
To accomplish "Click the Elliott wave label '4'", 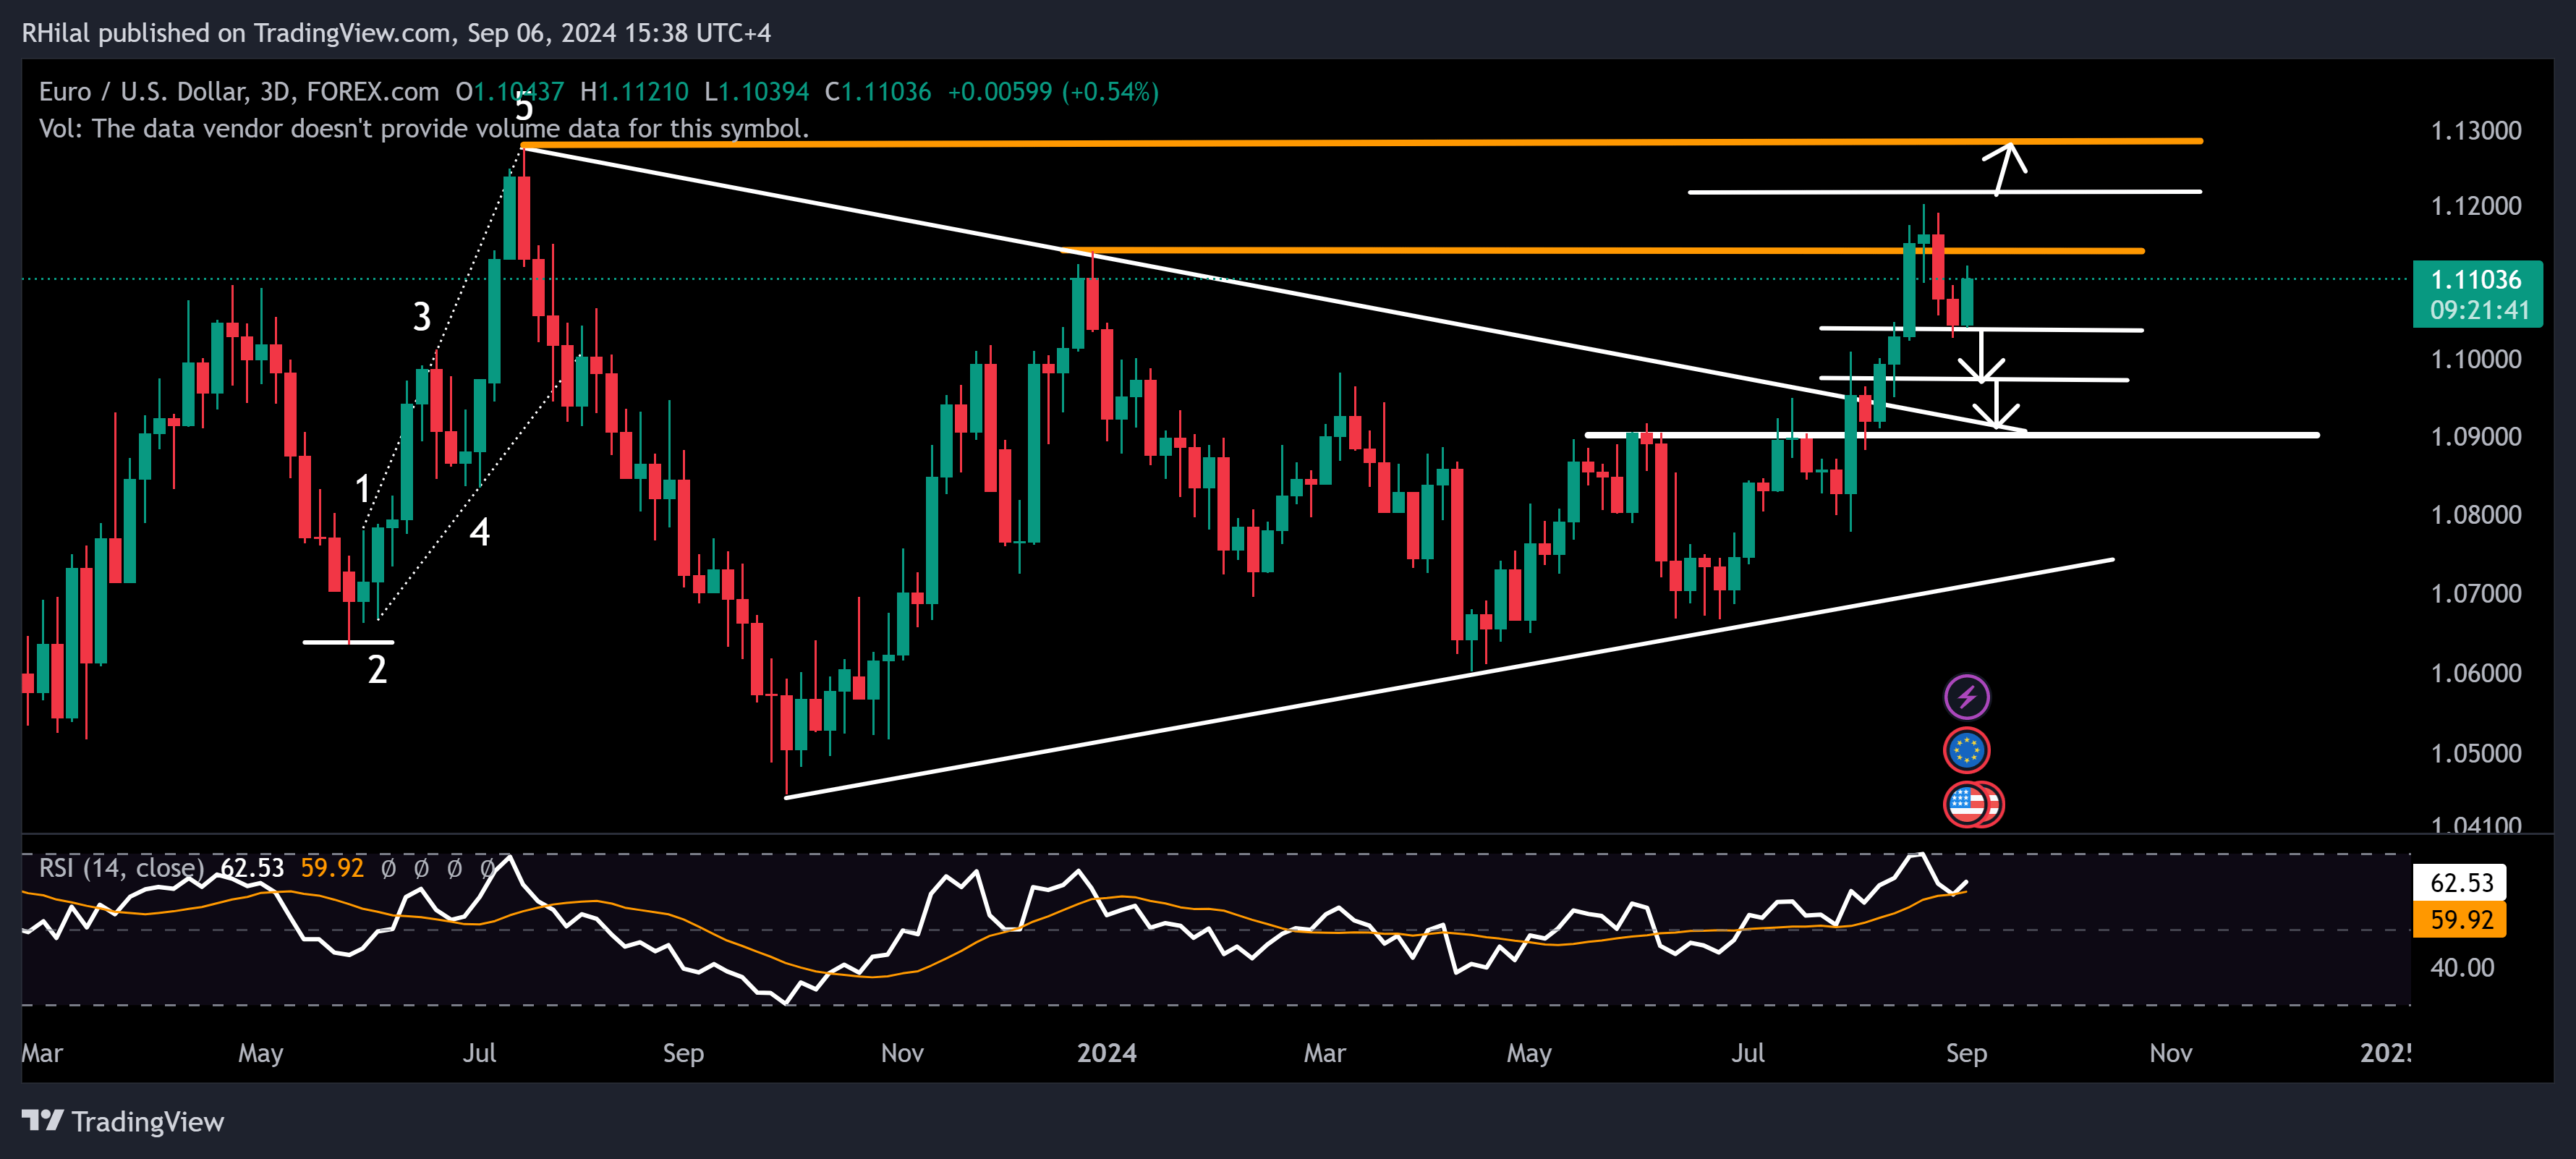I will 480,532.
